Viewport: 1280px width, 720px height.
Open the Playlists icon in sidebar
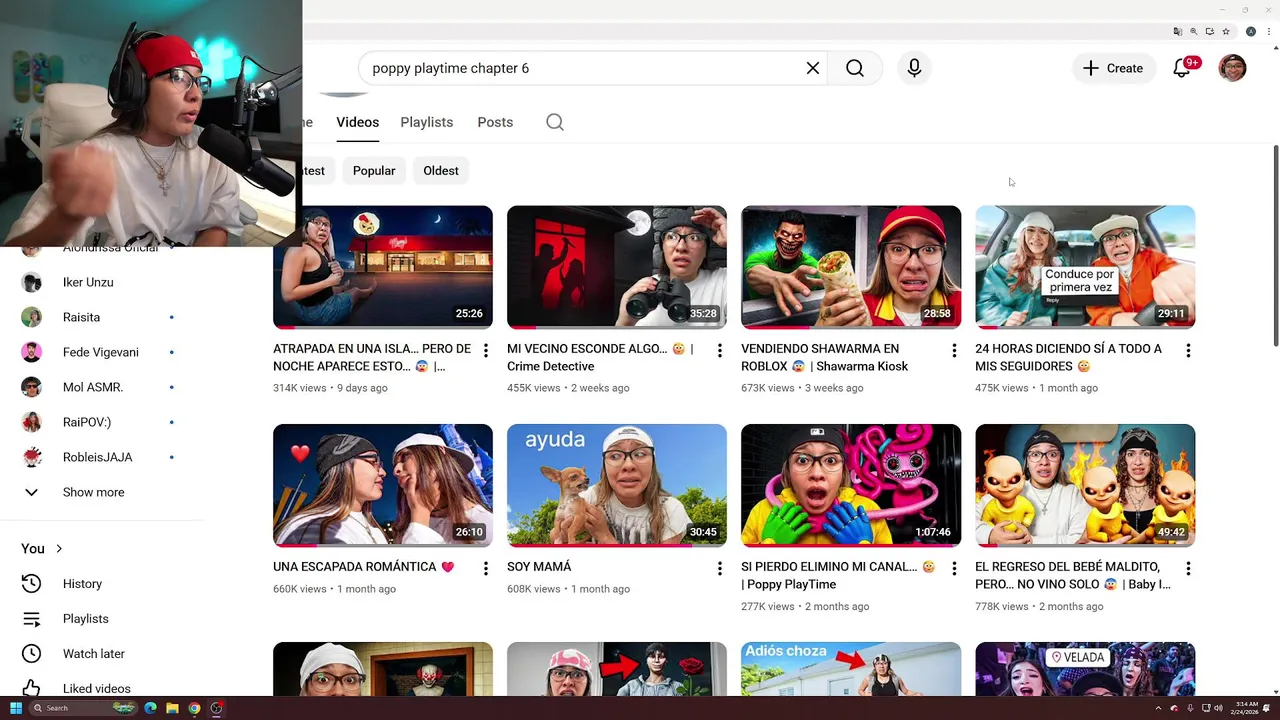point(32,618)
